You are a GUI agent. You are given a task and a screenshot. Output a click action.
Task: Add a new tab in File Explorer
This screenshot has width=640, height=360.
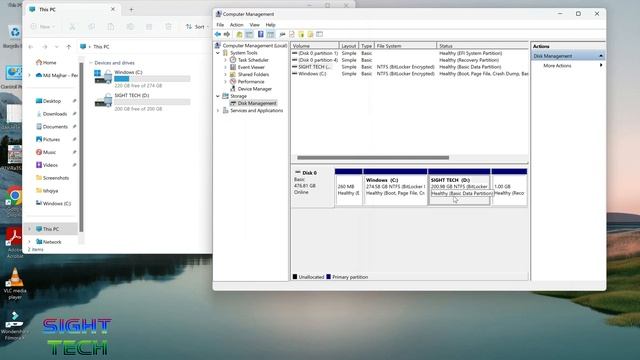[x=131, y=9]
